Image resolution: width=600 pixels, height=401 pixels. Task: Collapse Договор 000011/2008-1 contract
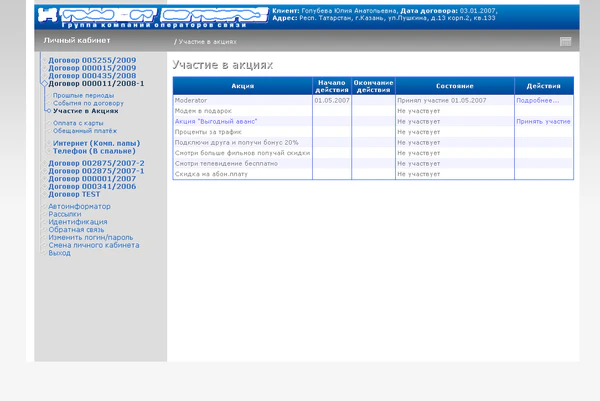pos(43,84)
